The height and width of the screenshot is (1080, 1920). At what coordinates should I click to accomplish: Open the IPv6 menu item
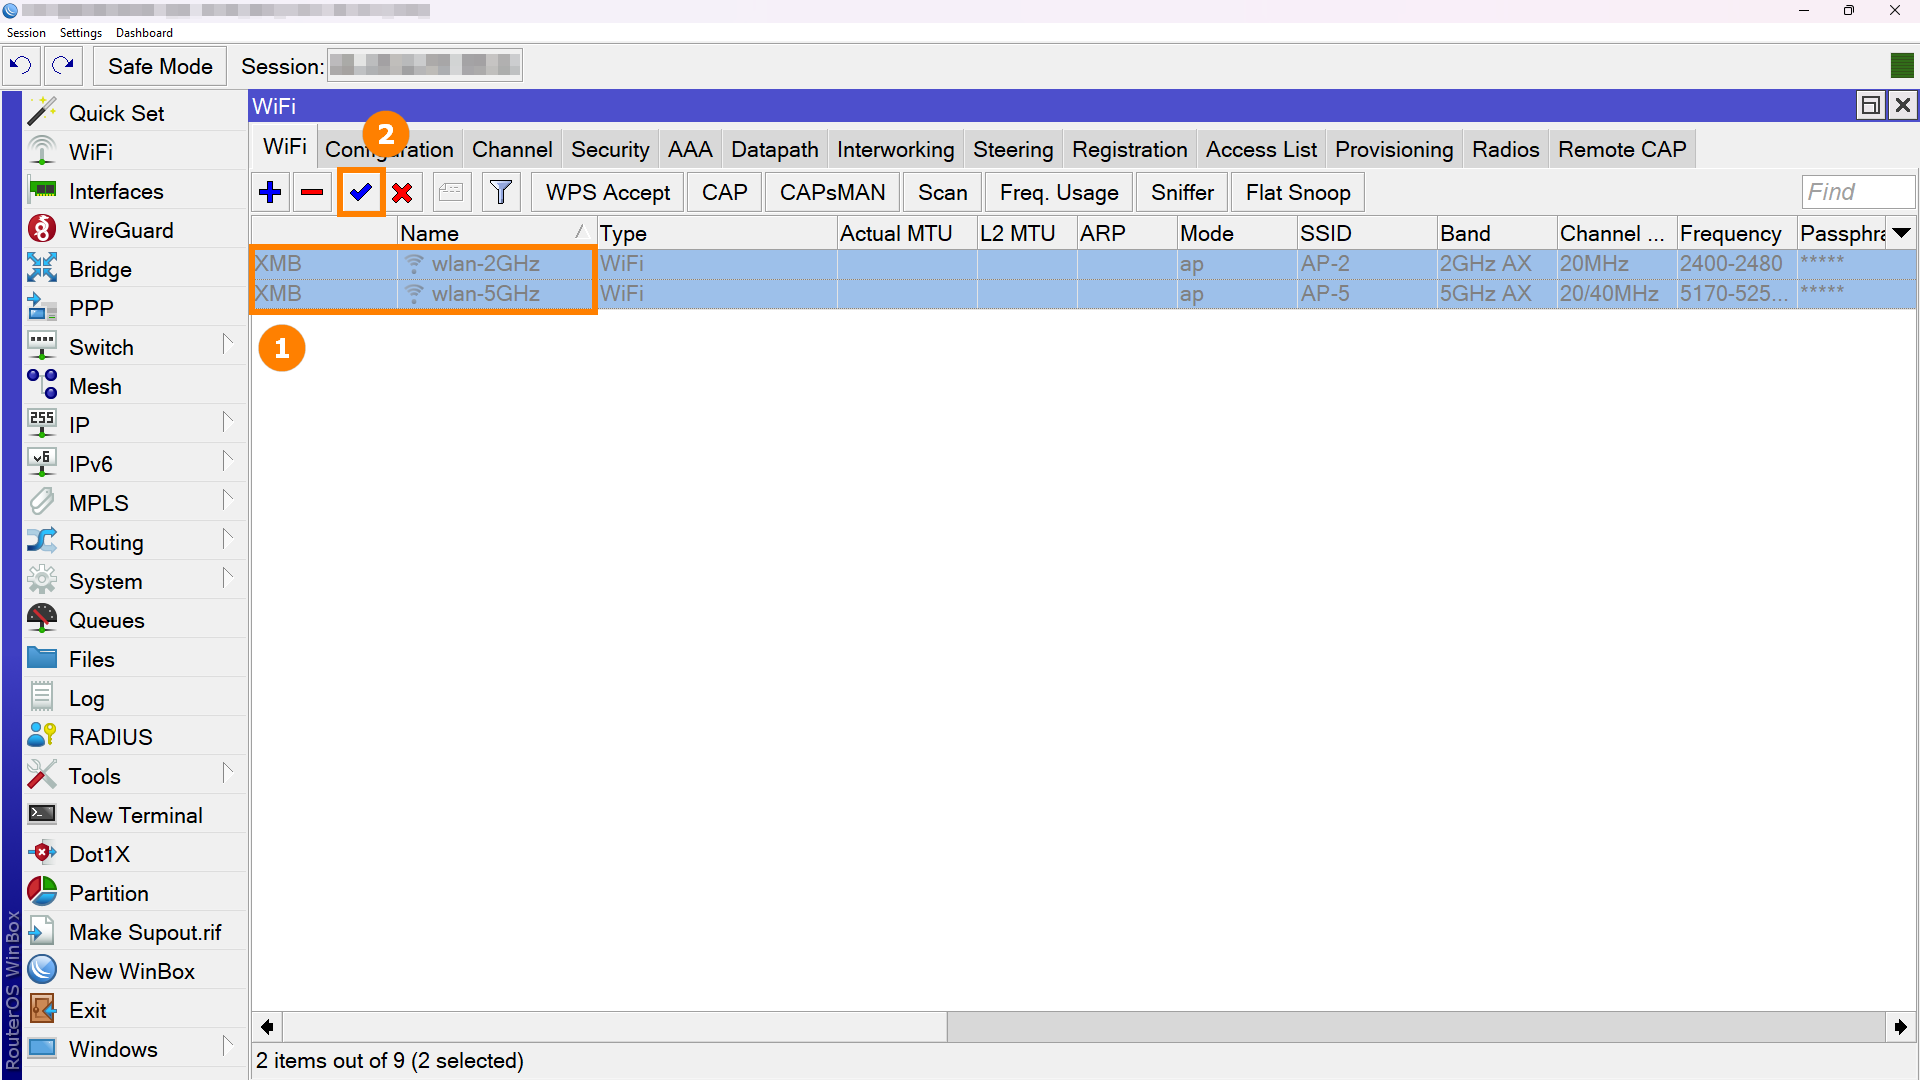pyautogui.click(x=135, y=464)
